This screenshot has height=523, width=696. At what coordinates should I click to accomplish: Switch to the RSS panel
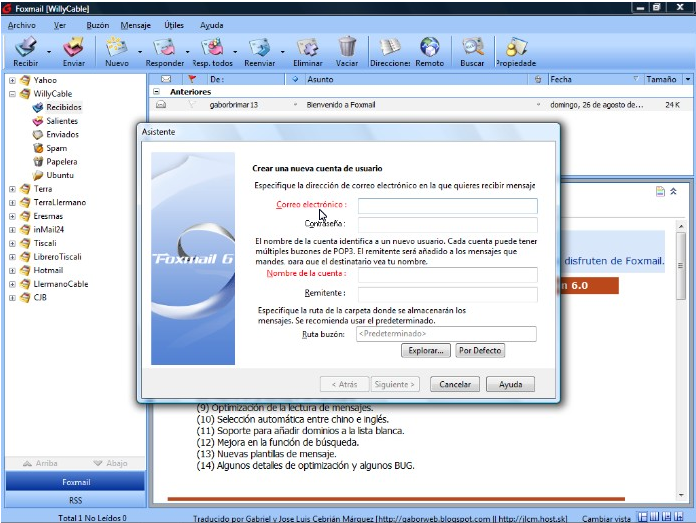pyautogui.click(x=75, y=500)
